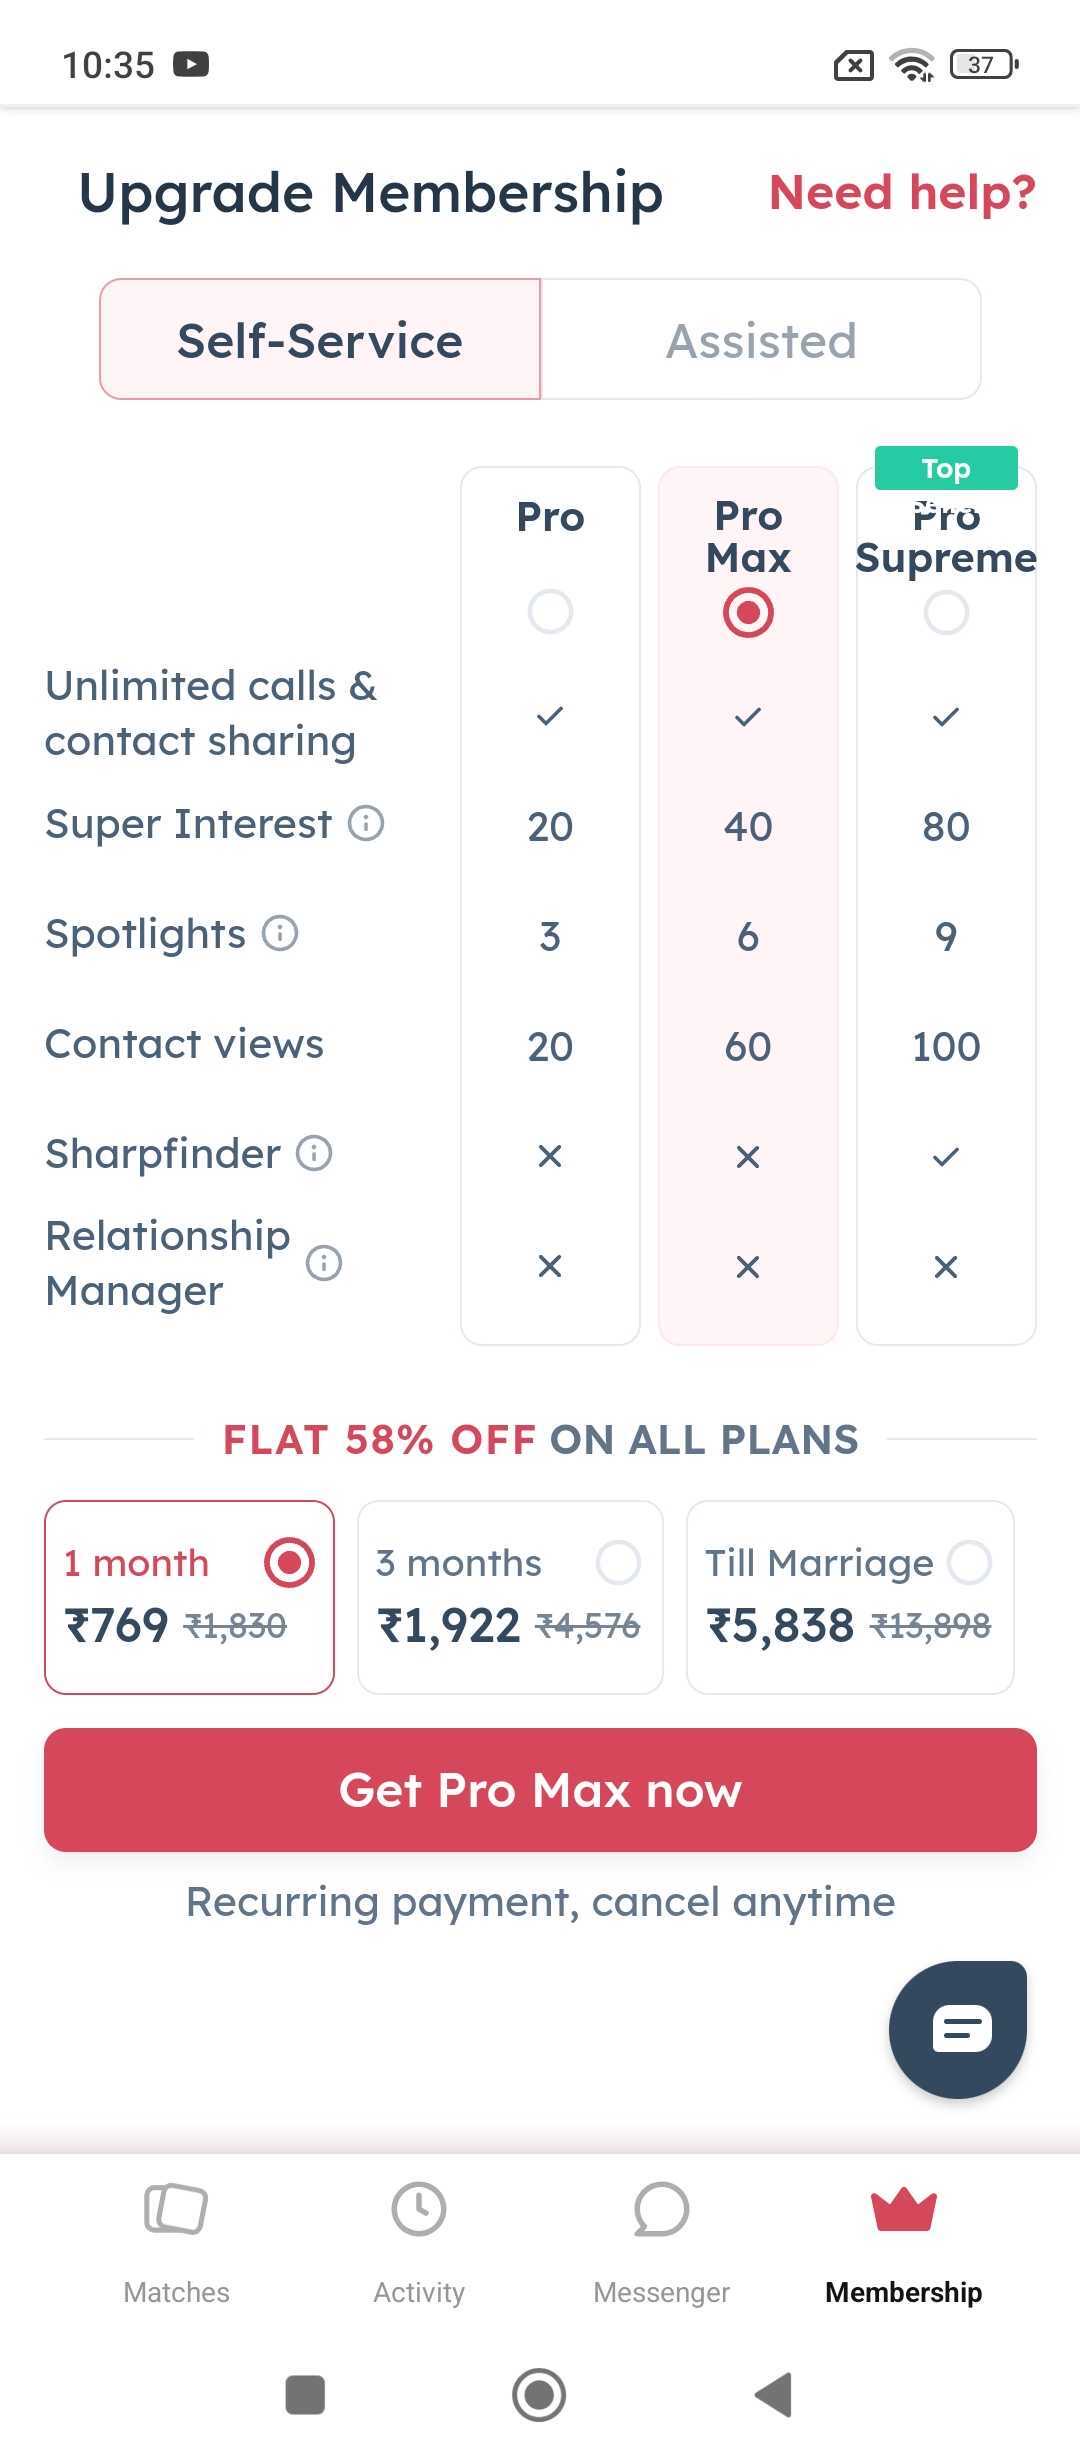Screen dimensions: 1080x2460
Task: Select the Pro plan radio button
Action: [550, 612]
